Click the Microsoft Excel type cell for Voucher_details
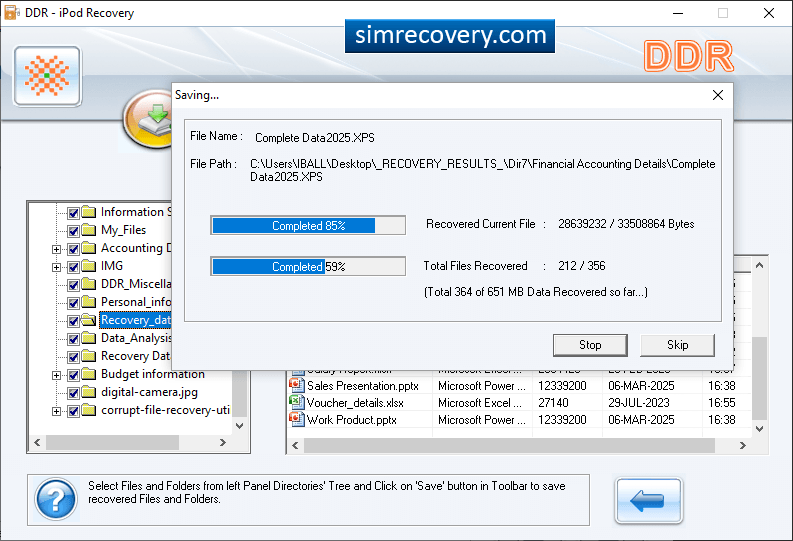The width and height of the screenshot is (793, 541). 479,403
